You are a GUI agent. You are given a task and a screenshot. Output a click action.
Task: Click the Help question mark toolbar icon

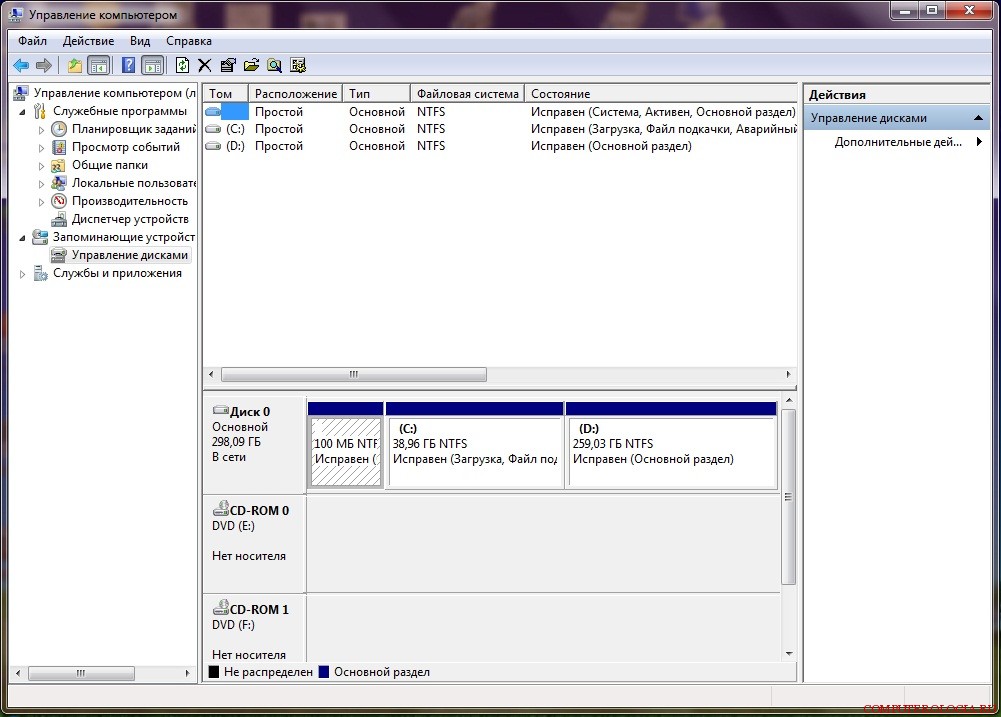[128, 66]
